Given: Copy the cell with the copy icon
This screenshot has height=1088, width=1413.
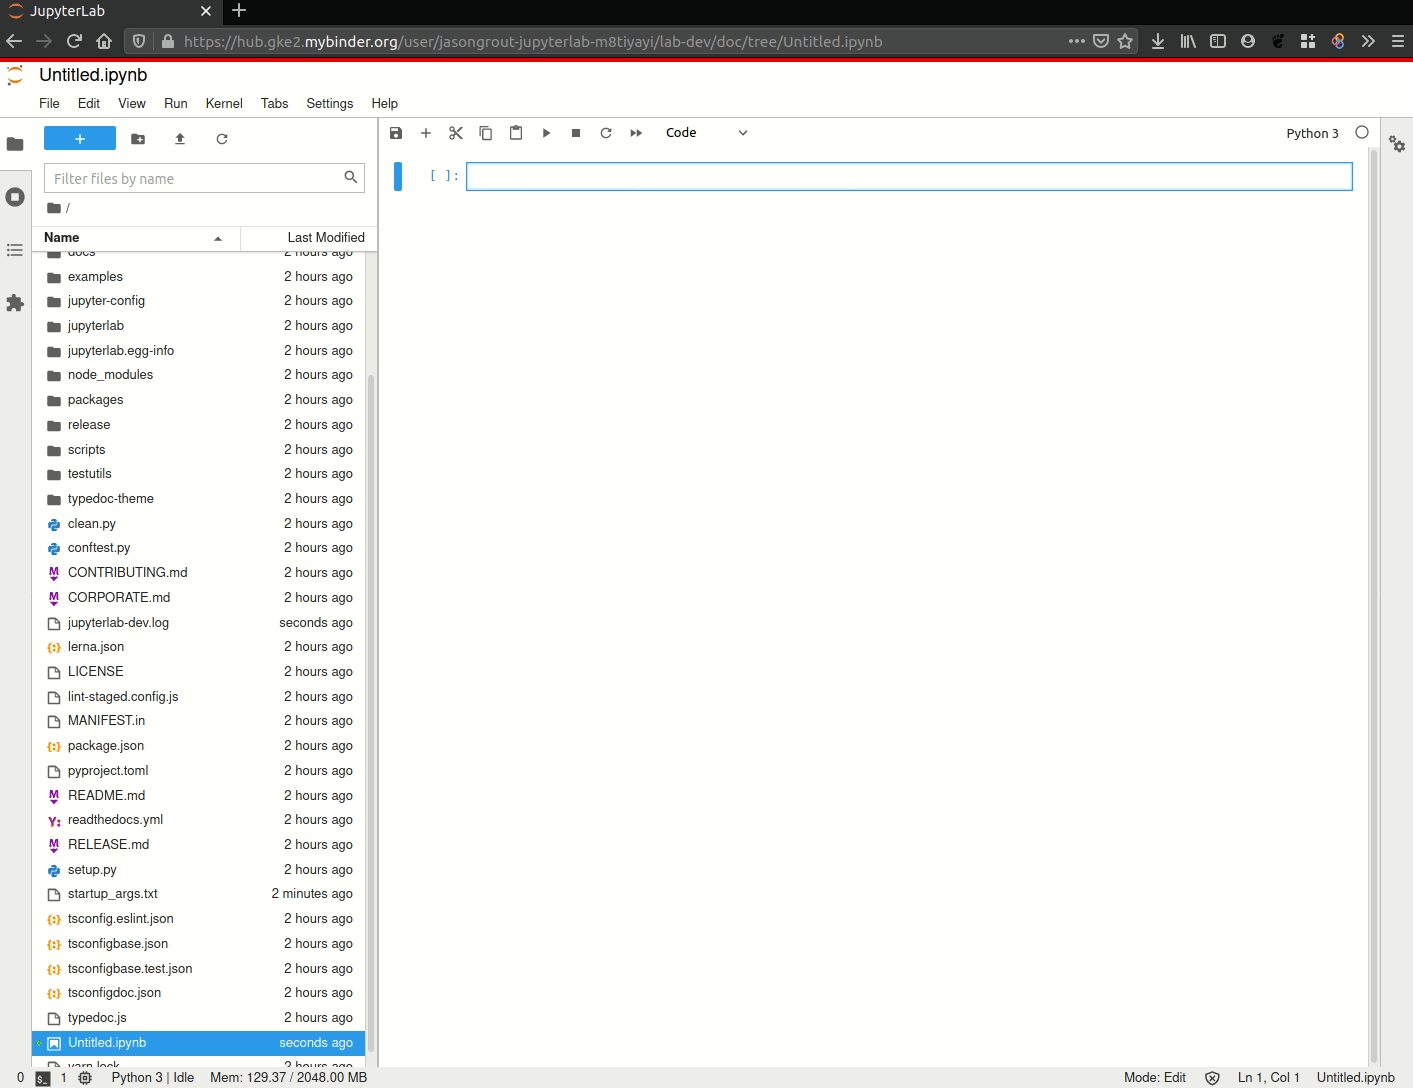Looking at the screenshot, I should tap(486, 132).
